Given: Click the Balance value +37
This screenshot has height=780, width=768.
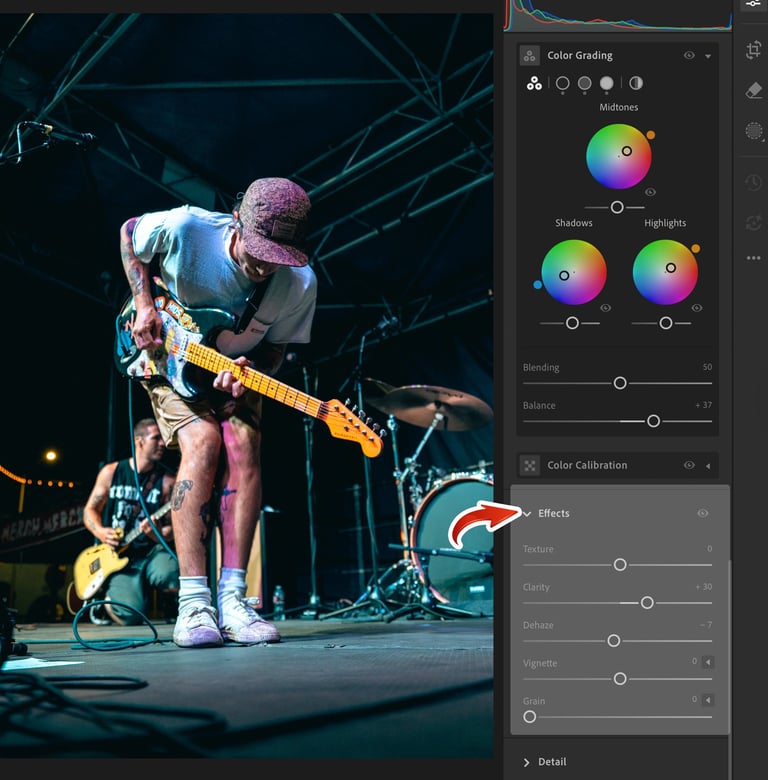Looking at the screenshot, I should point(703,405).
